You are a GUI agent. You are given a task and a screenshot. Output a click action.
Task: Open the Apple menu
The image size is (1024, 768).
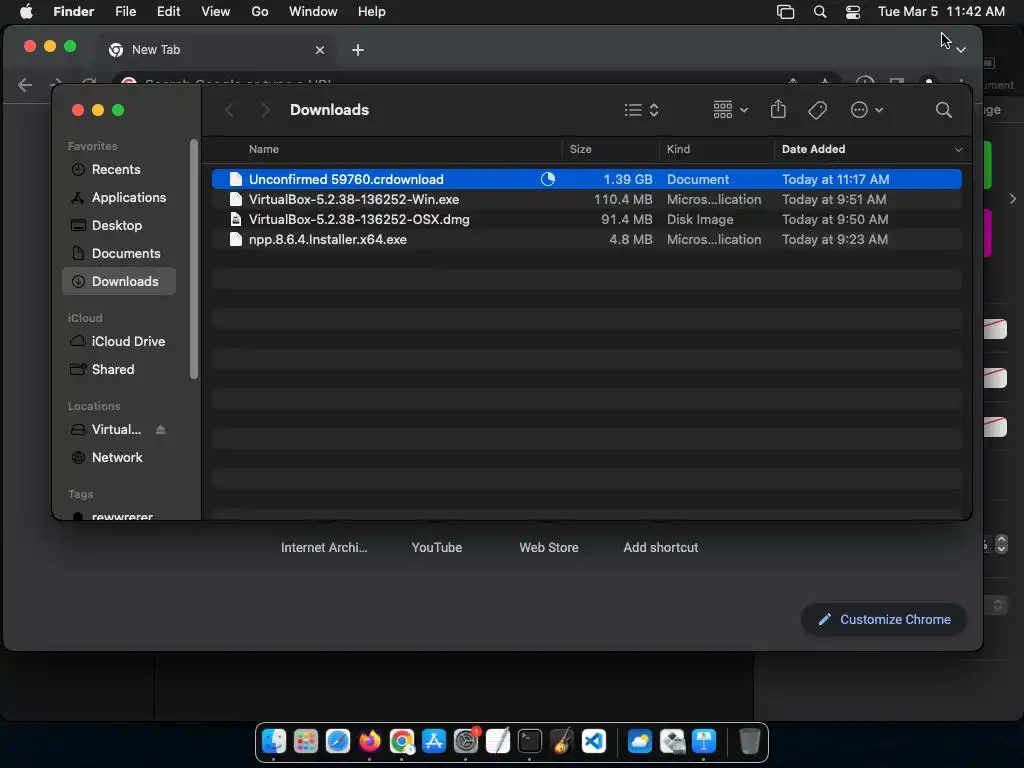click(26, 12)
